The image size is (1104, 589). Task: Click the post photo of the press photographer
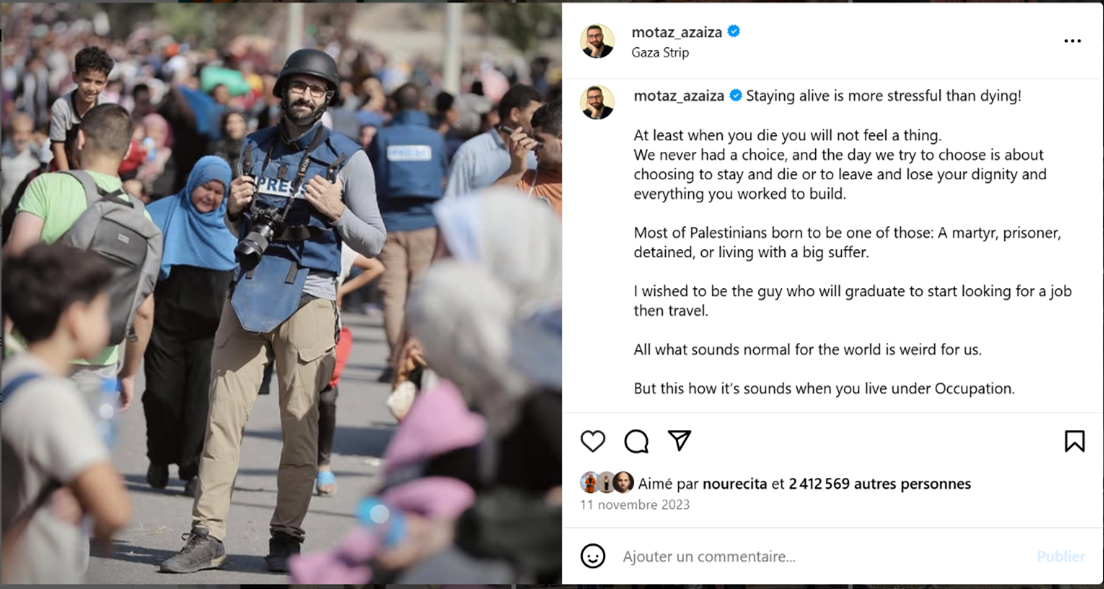point(281,293)
